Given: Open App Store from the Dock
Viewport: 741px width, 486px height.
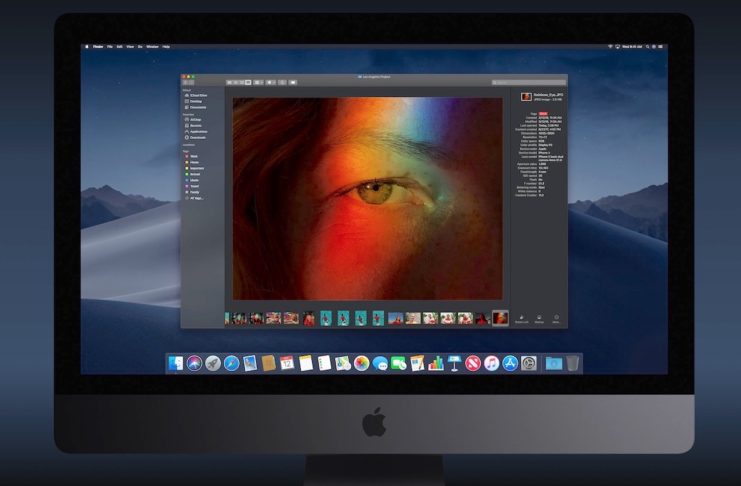Looking at the screenshot, I should pyautogui.click(x=510, y=363).
